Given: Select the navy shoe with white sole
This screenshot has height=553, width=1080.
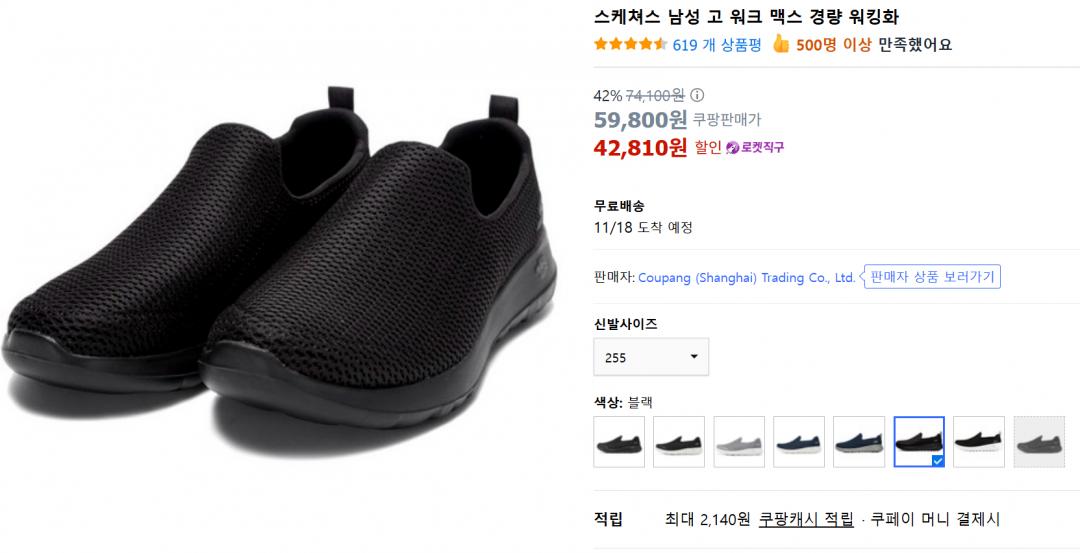Looking at the screenshot, I should point(799,442).
